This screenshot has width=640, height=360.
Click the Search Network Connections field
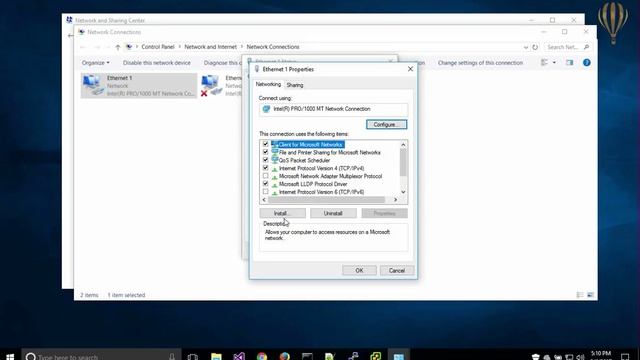(567, 47)
